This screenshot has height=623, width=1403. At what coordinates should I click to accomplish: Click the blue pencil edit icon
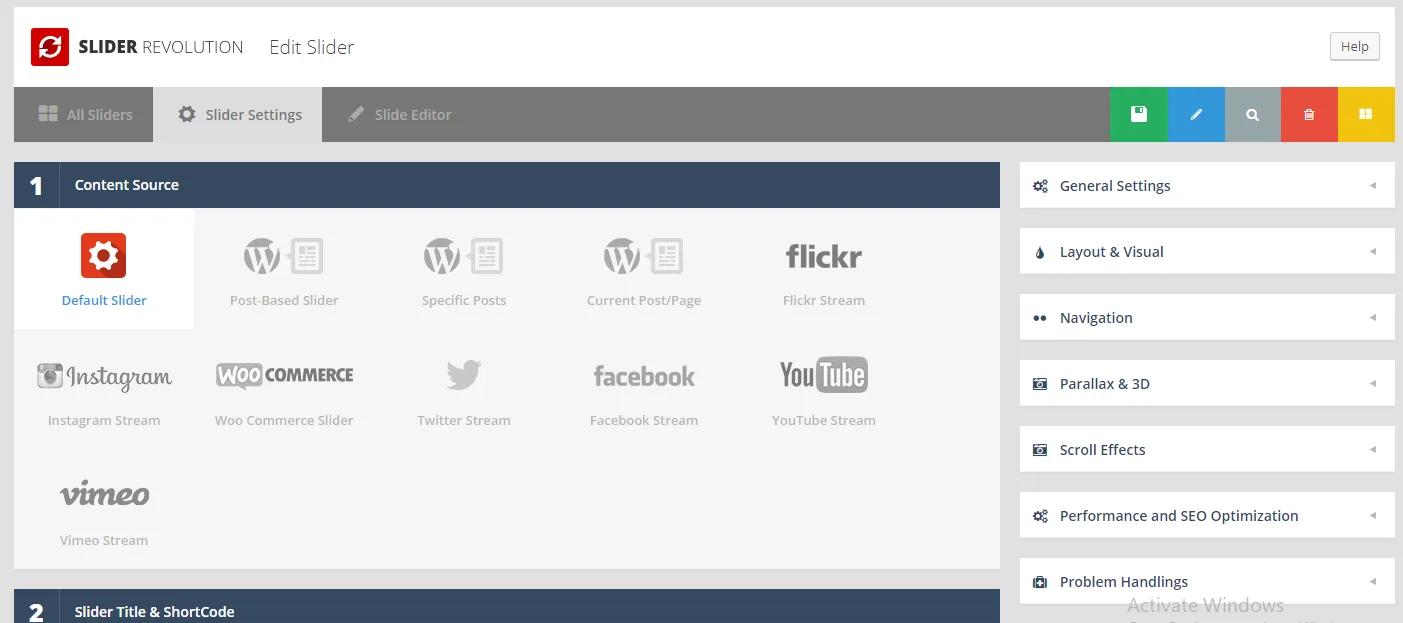tap(1195, 114)
